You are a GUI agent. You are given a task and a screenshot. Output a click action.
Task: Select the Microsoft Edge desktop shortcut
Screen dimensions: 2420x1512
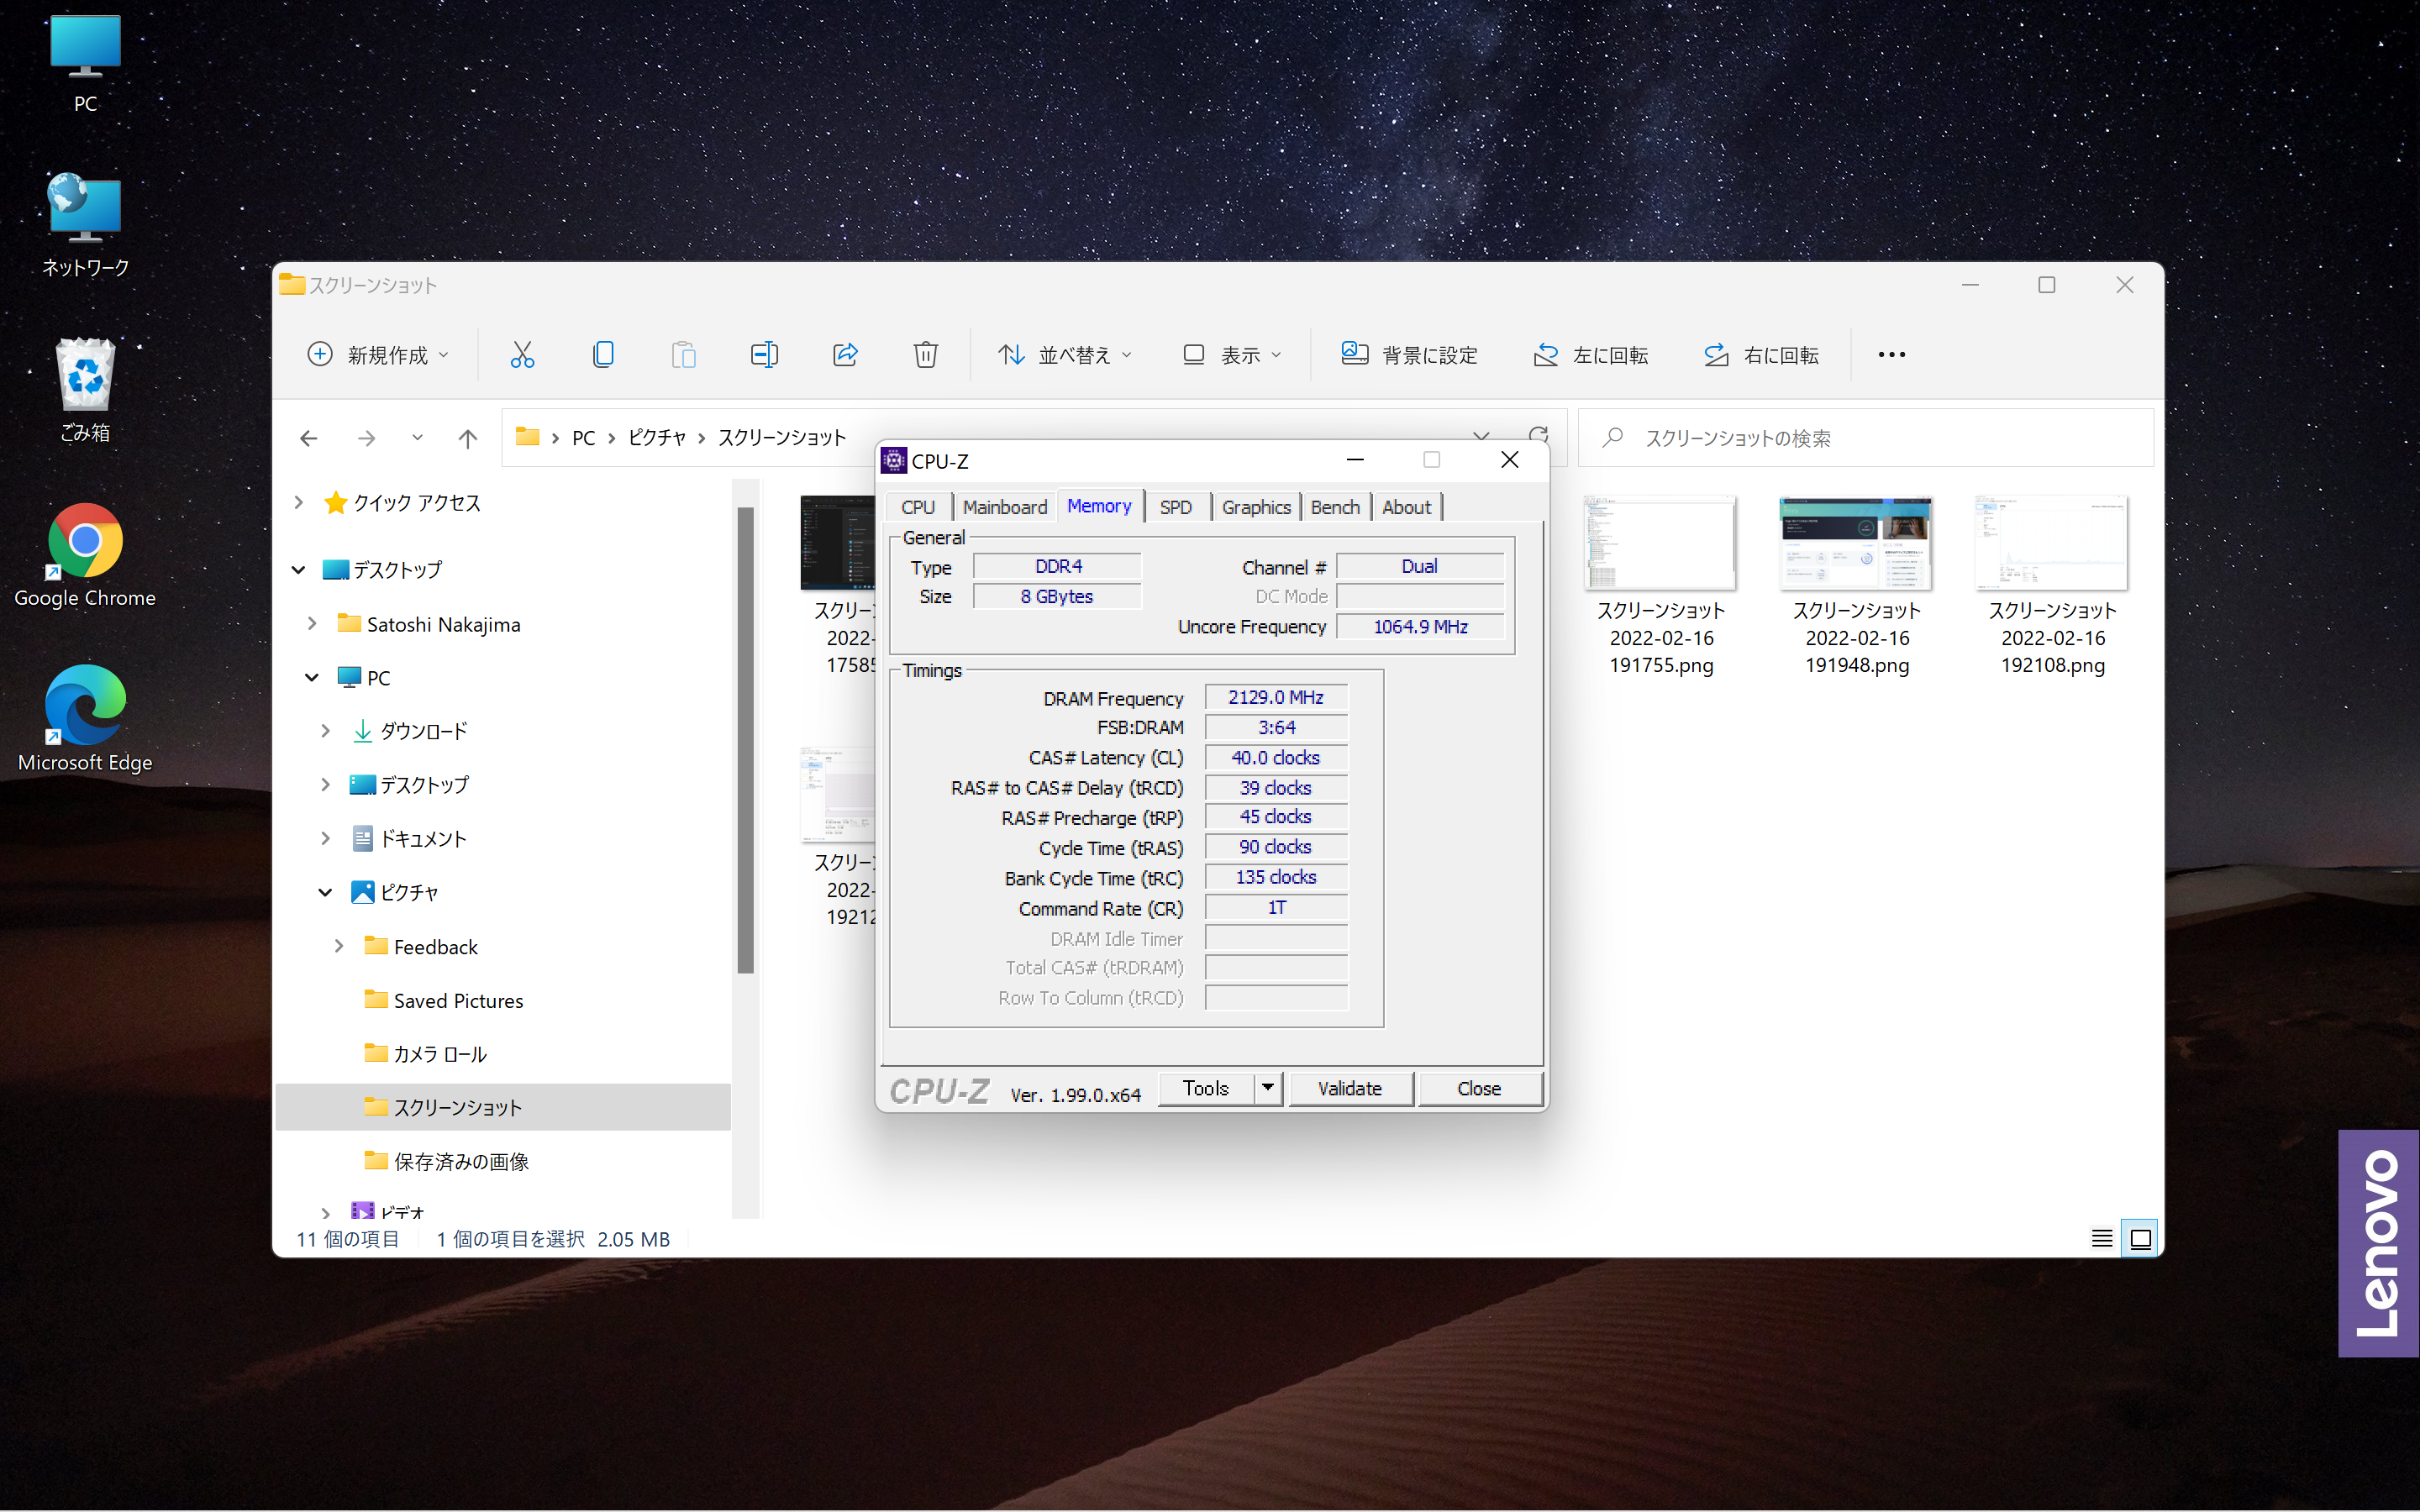(85, 719)
